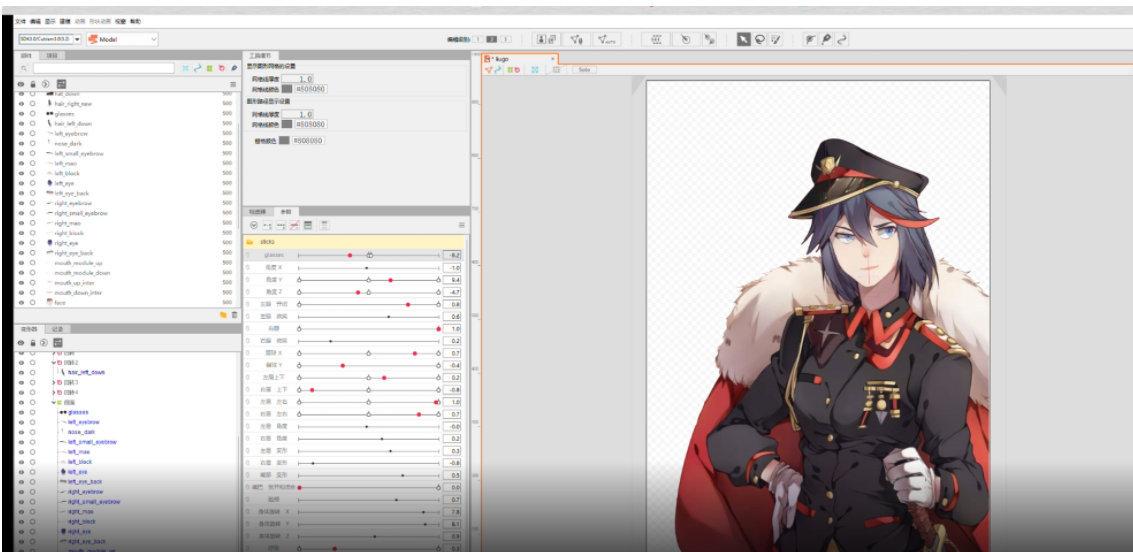The height and width of the screenshot is (552, 1133).
Task: Select the lasso selection tool
Action: [759, 39]
